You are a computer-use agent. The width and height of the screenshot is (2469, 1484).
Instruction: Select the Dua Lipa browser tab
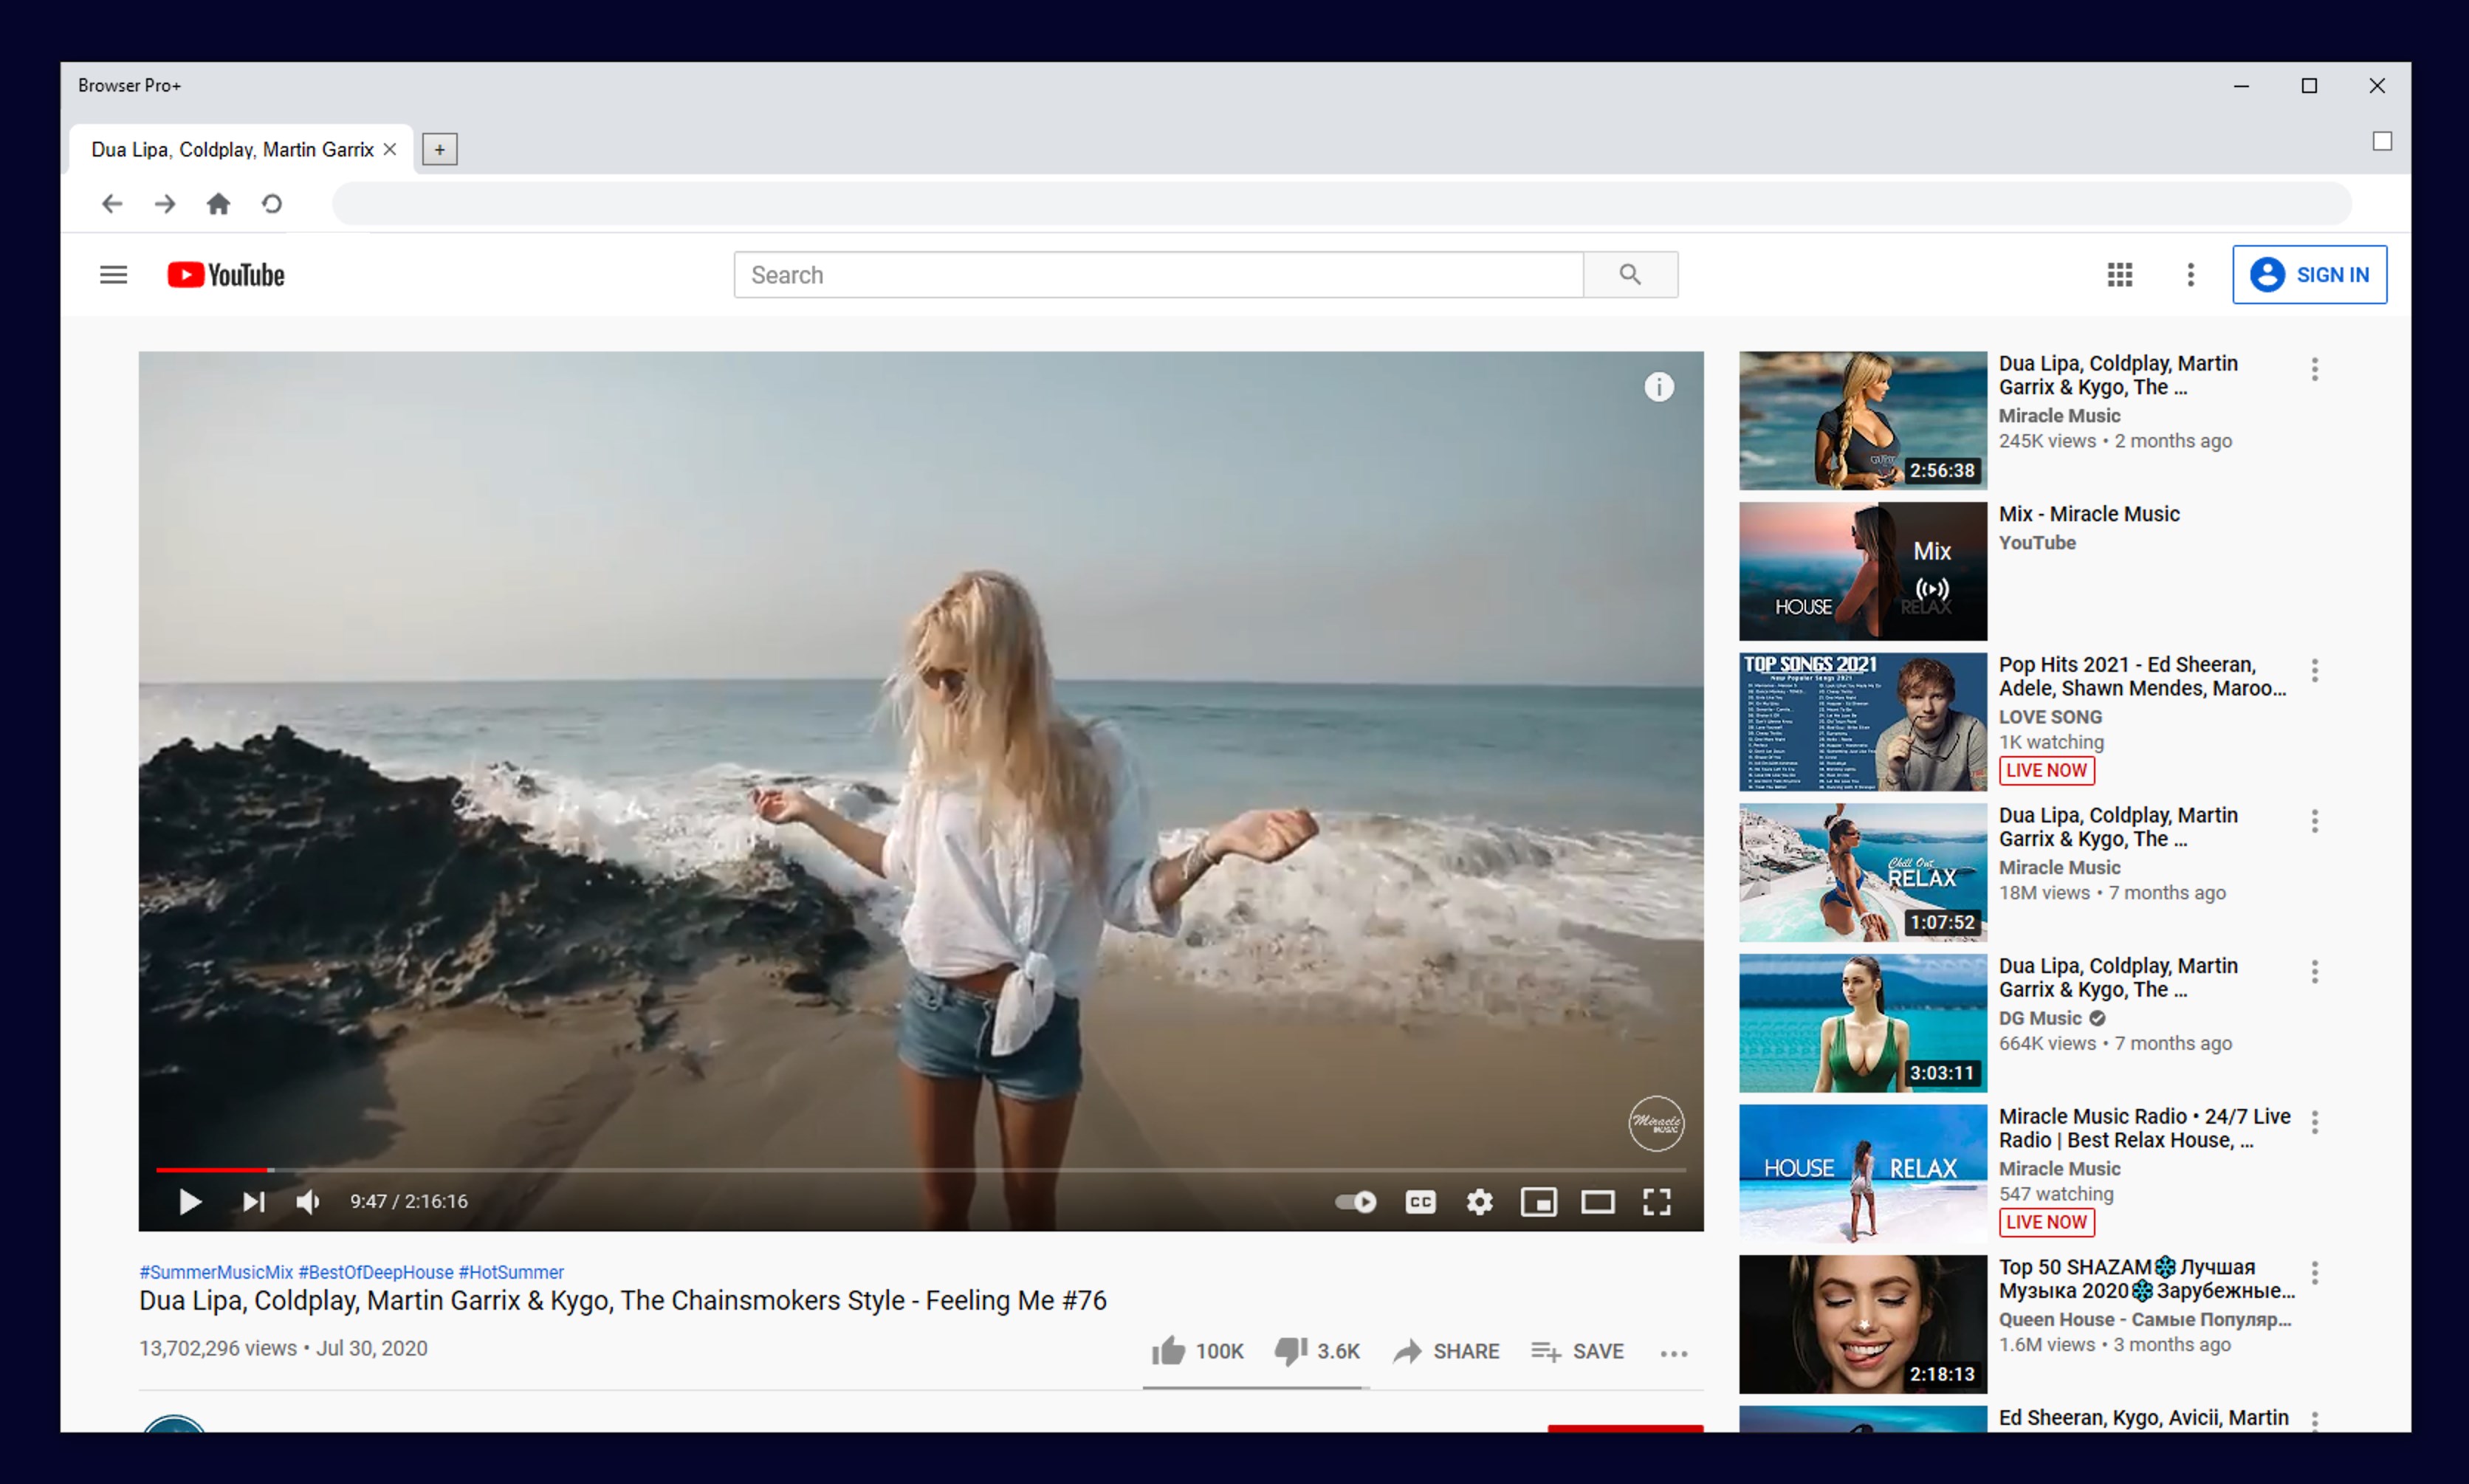coord(230,149)
